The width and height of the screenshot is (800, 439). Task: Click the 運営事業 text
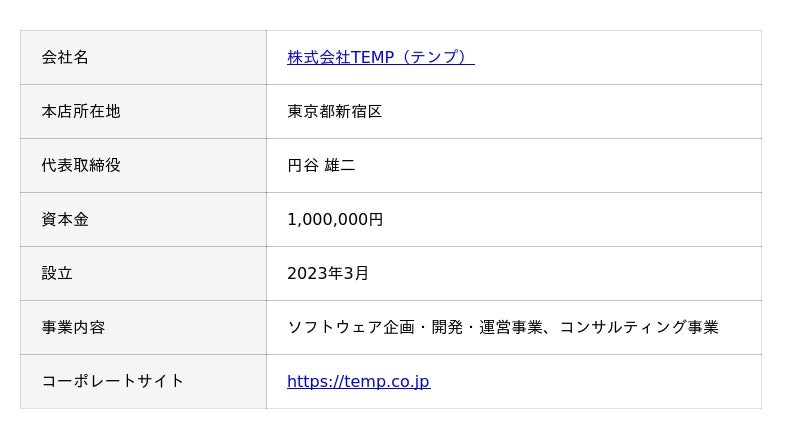click(x=510, y=328)
